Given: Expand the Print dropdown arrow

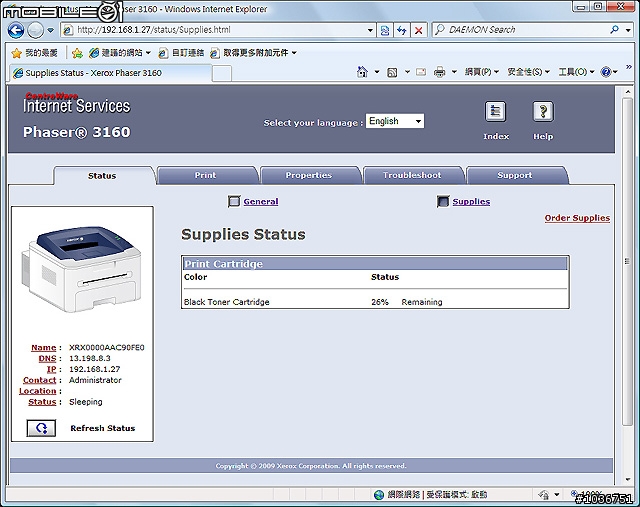Looking at the screenshot, I should tap(454, 72).
